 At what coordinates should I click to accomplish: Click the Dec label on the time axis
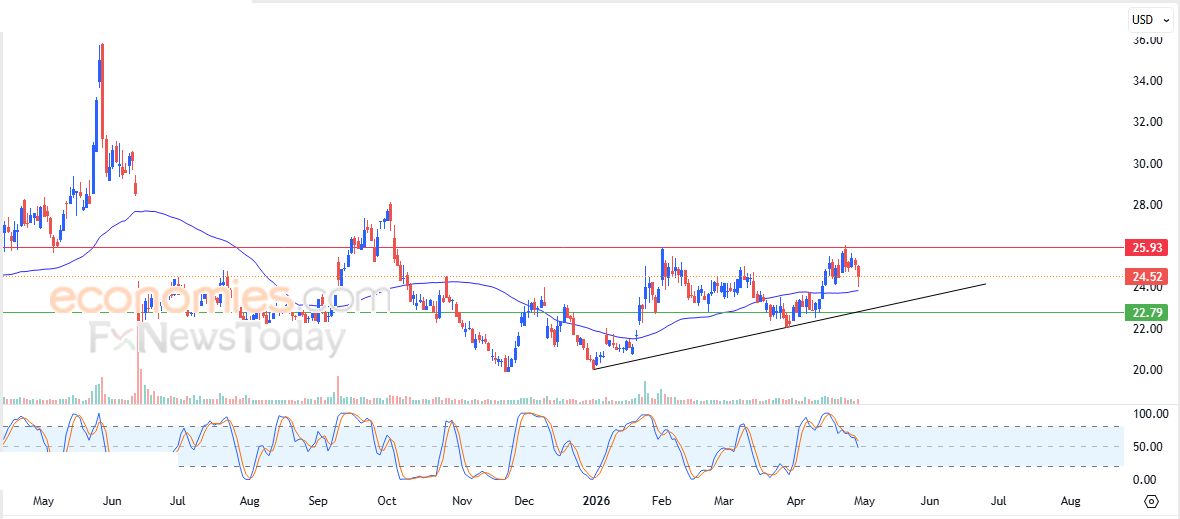tap(523, 500)
